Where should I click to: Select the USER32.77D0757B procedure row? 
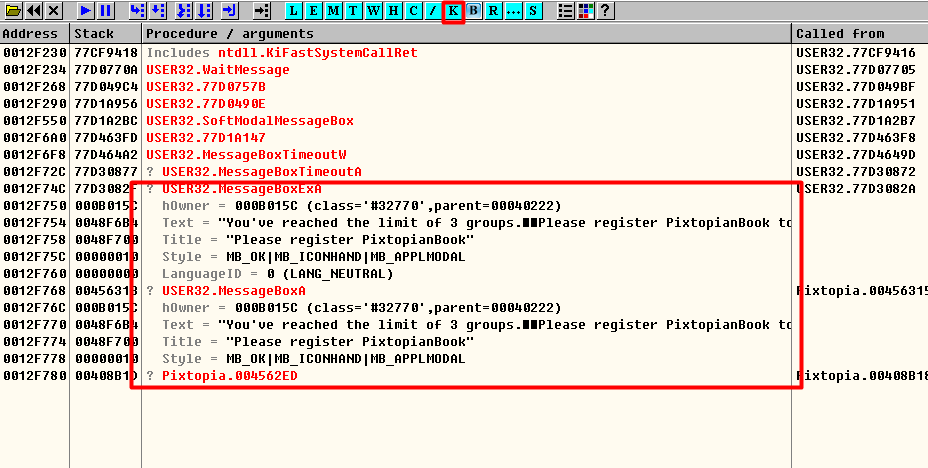(x=464, y=87)
